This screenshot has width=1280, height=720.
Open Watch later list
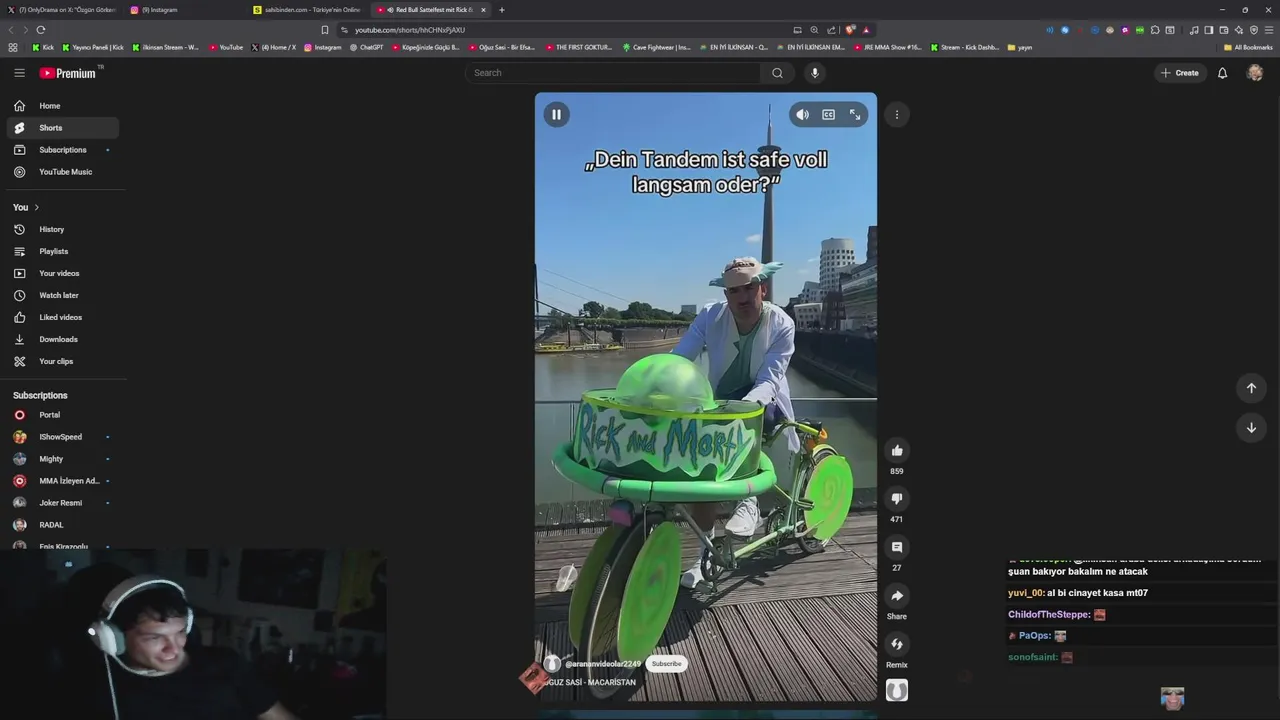click(63, 296)
